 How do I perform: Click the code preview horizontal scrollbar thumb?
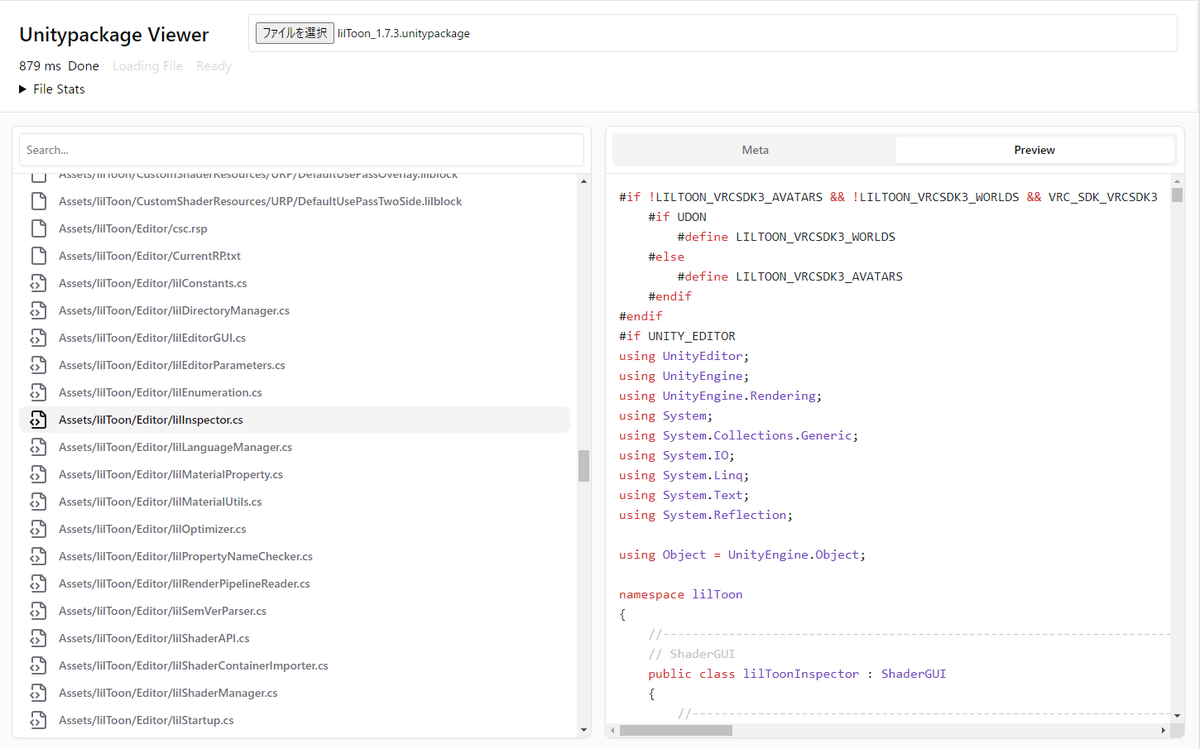(676, 730)
